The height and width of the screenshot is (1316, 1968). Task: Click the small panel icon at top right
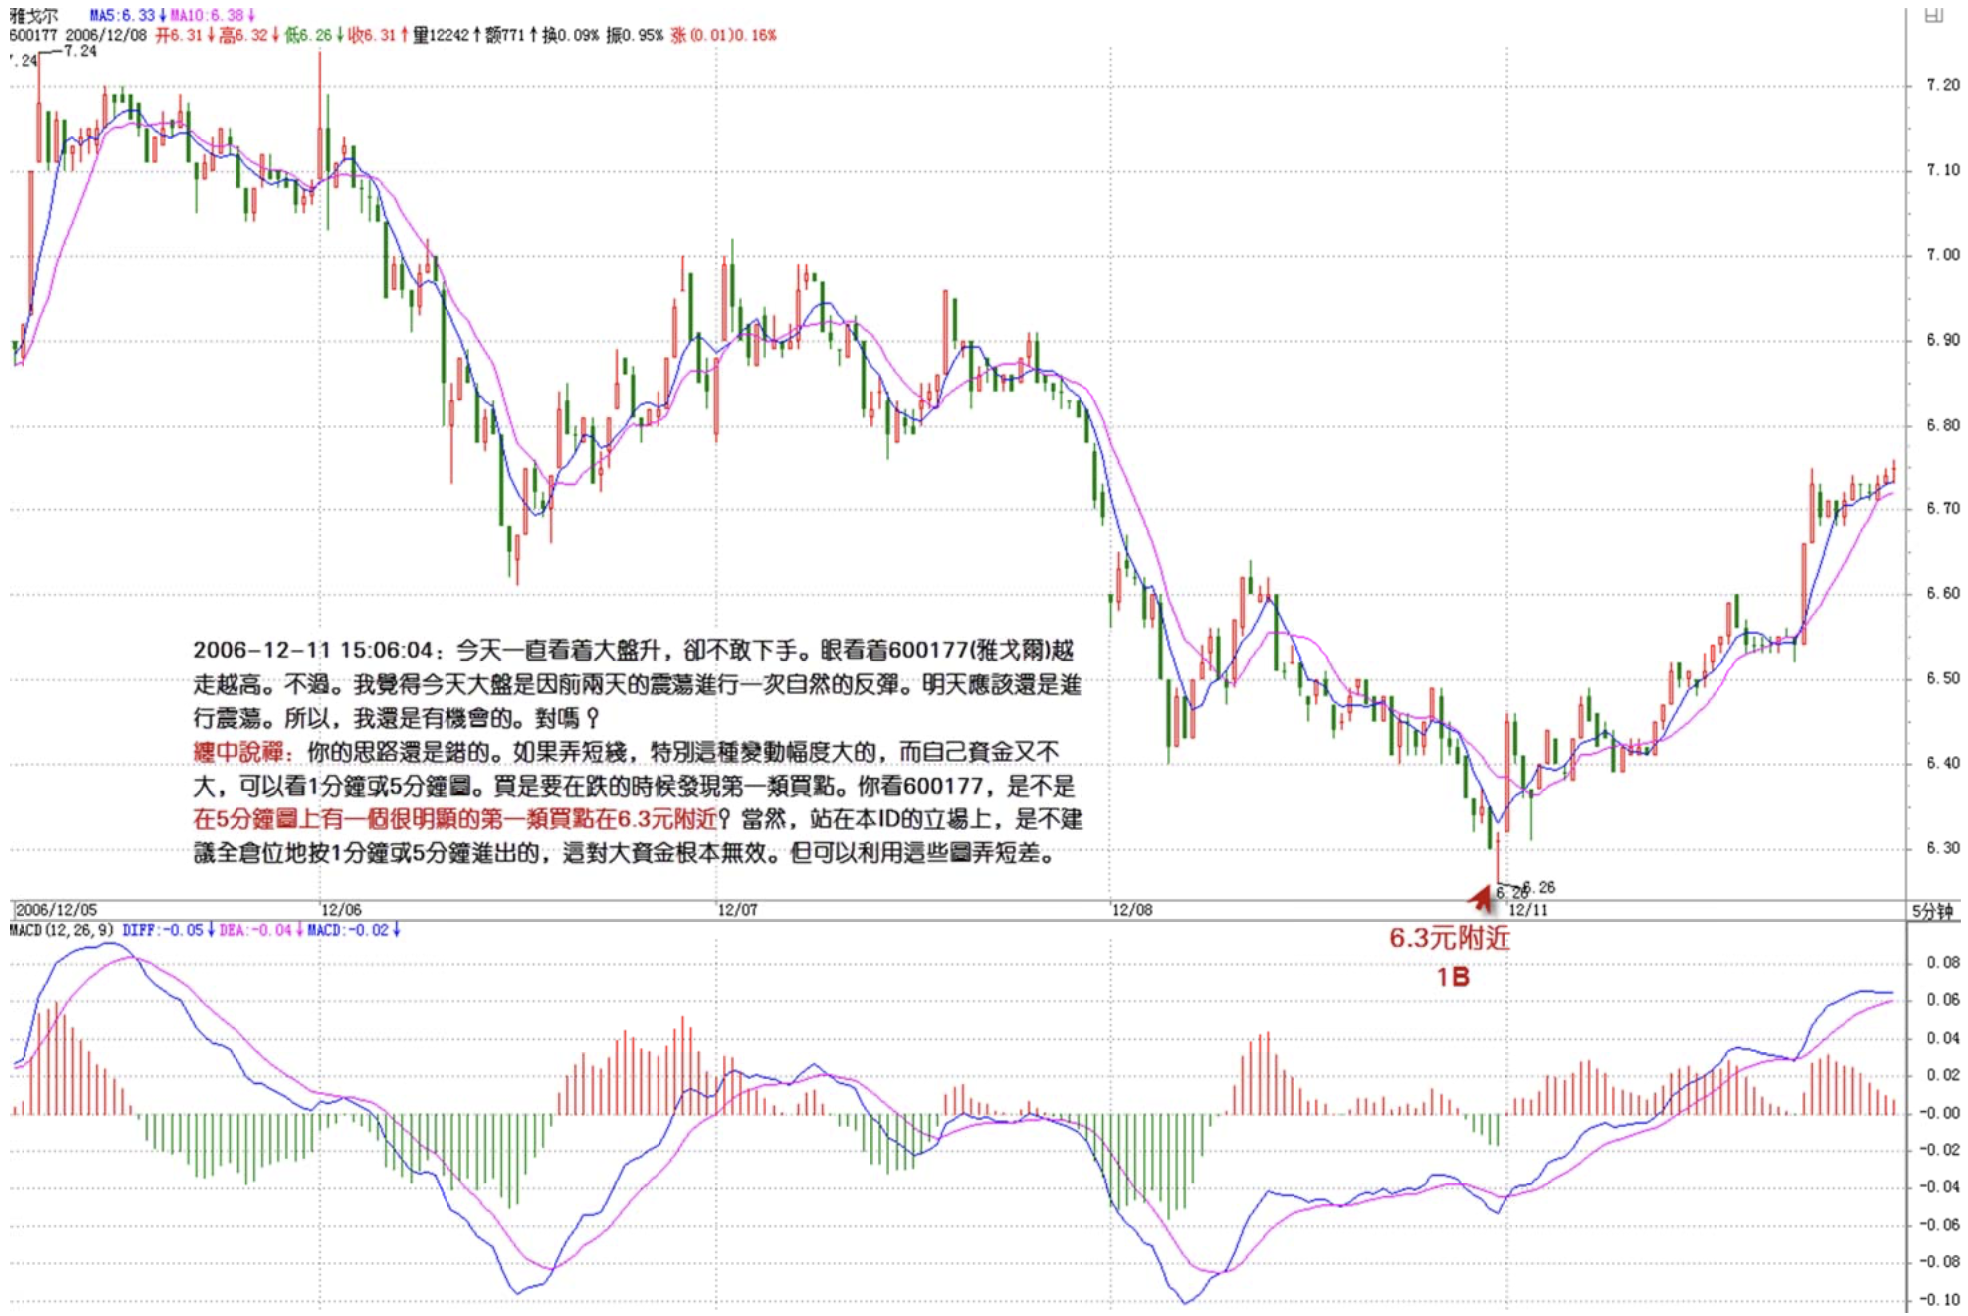1933,15
